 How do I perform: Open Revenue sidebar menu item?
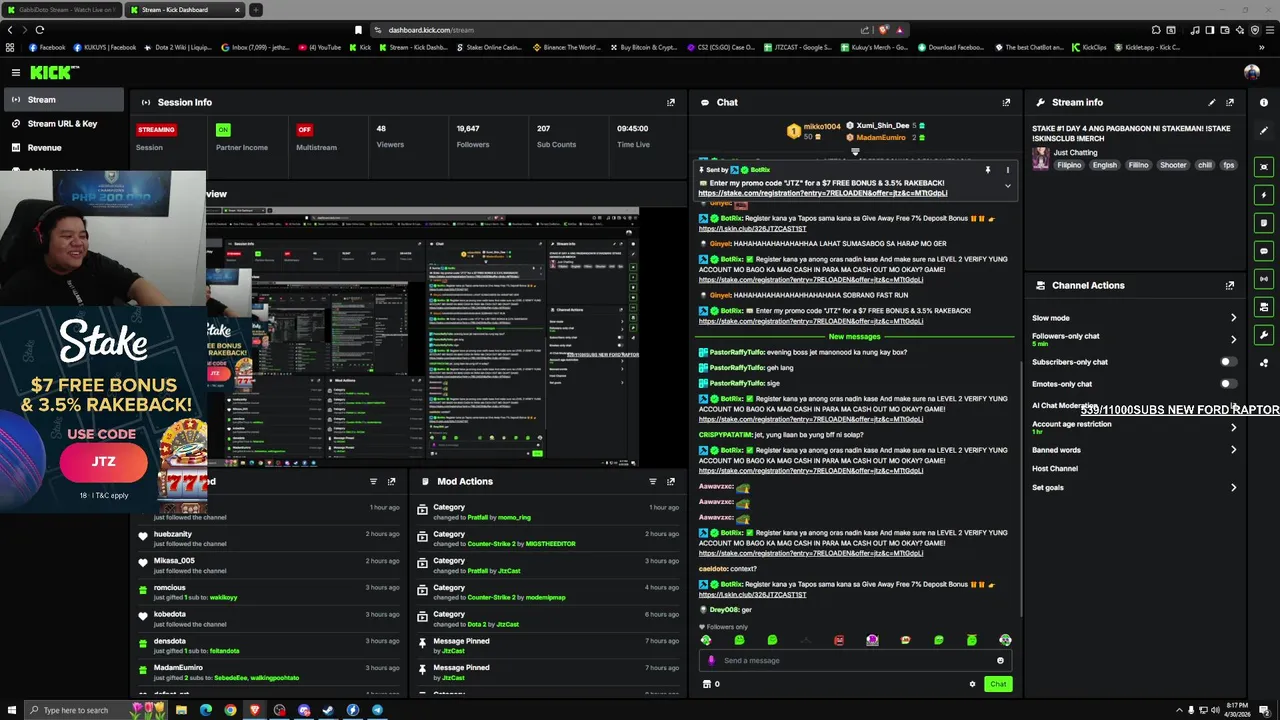pos(63,147)
